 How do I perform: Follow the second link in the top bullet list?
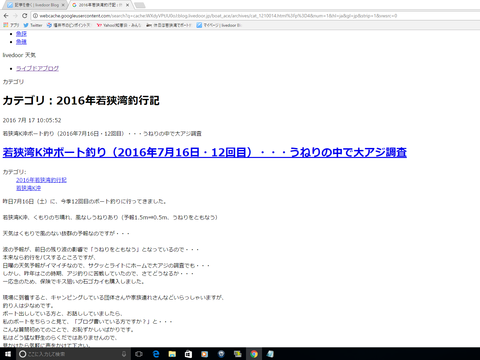pos(21,42)
